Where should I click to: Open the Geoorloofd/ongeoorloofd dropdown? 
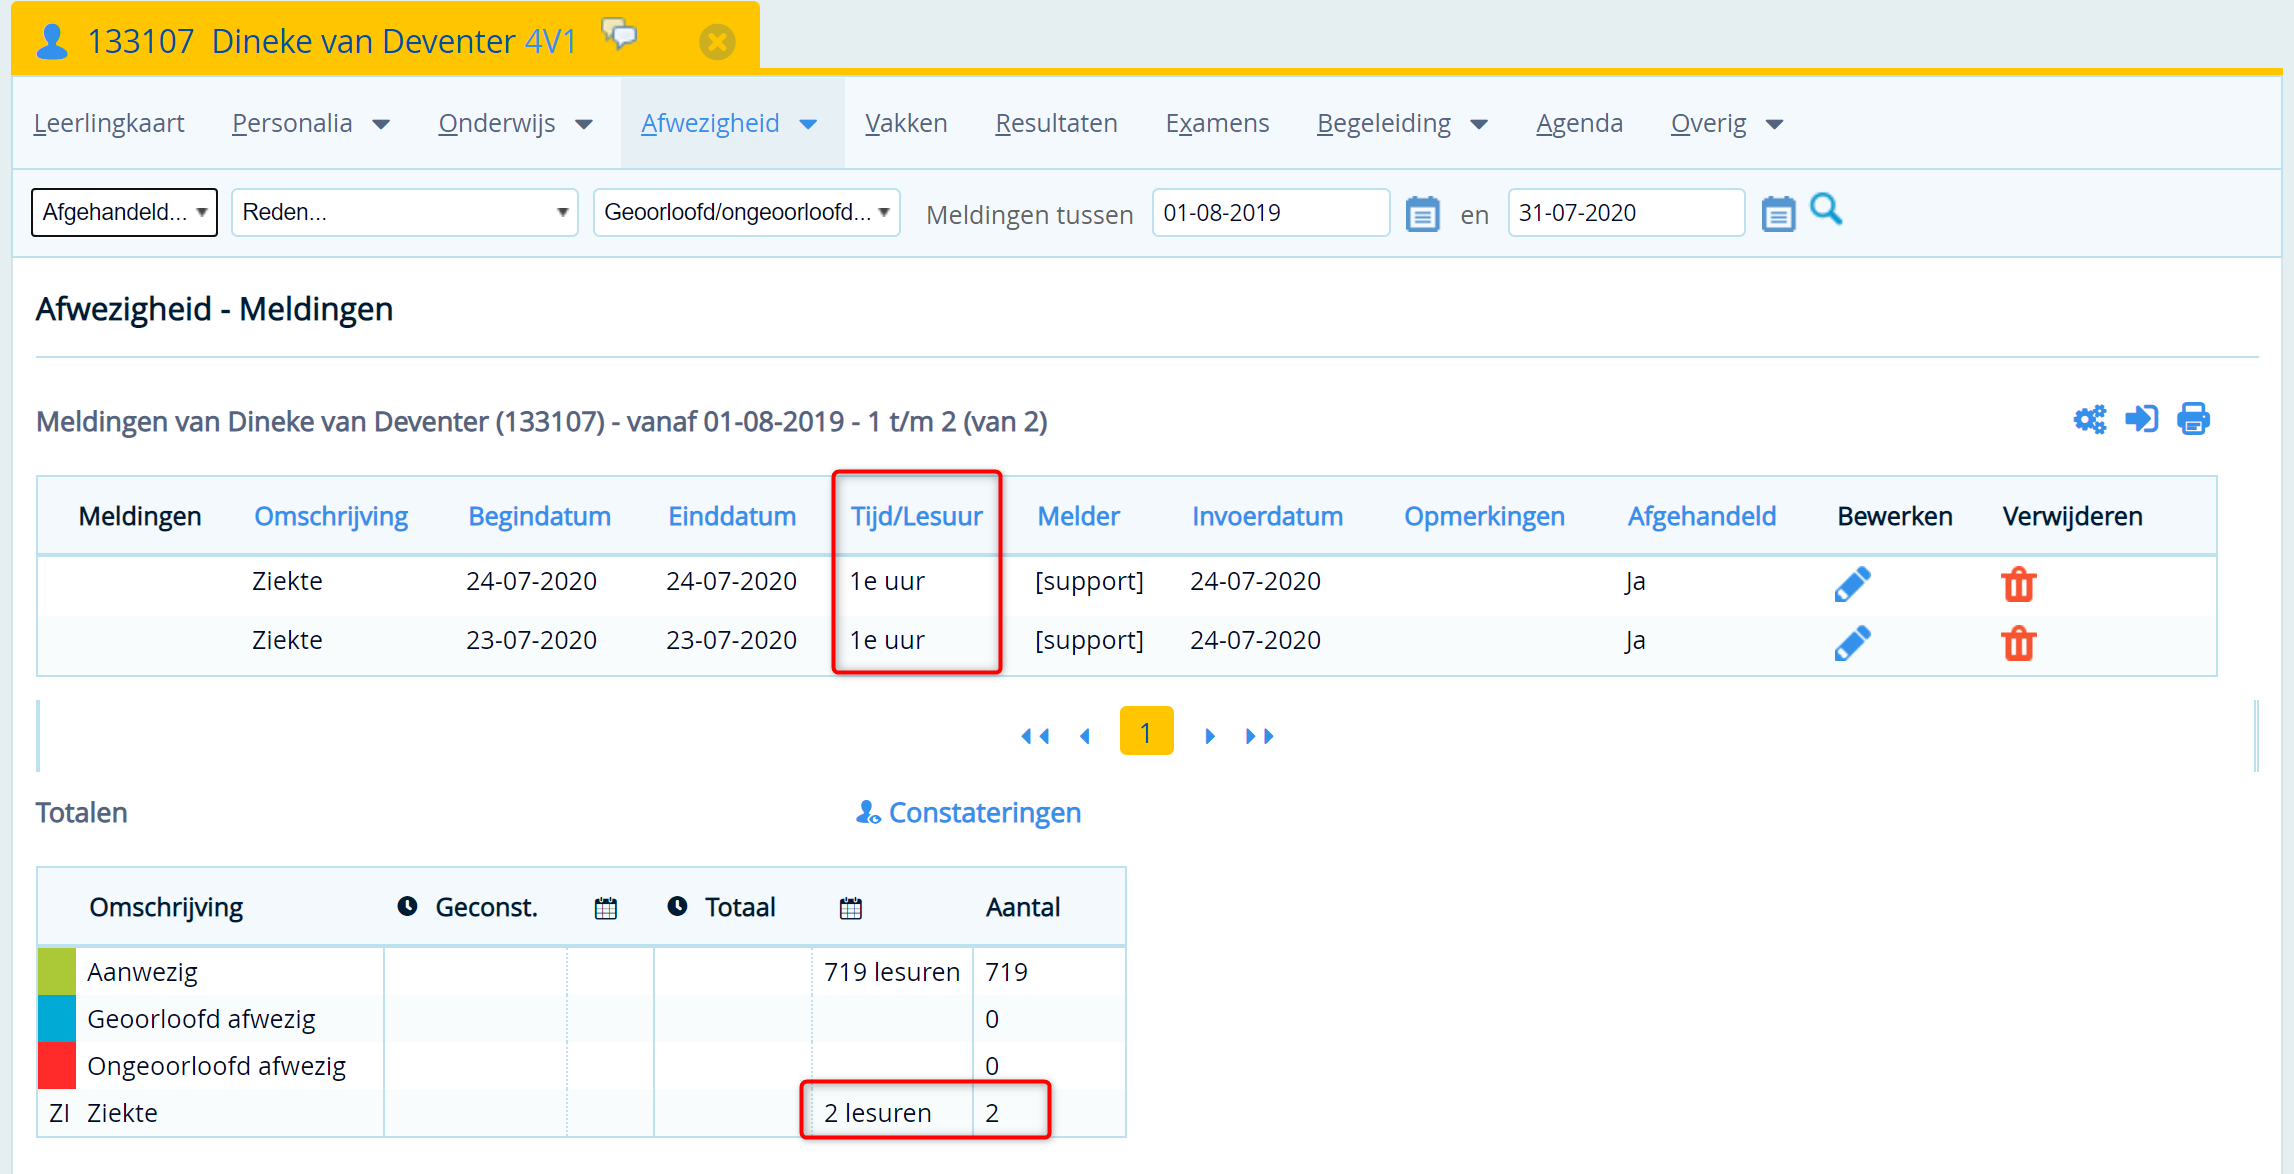pos(746,212)
